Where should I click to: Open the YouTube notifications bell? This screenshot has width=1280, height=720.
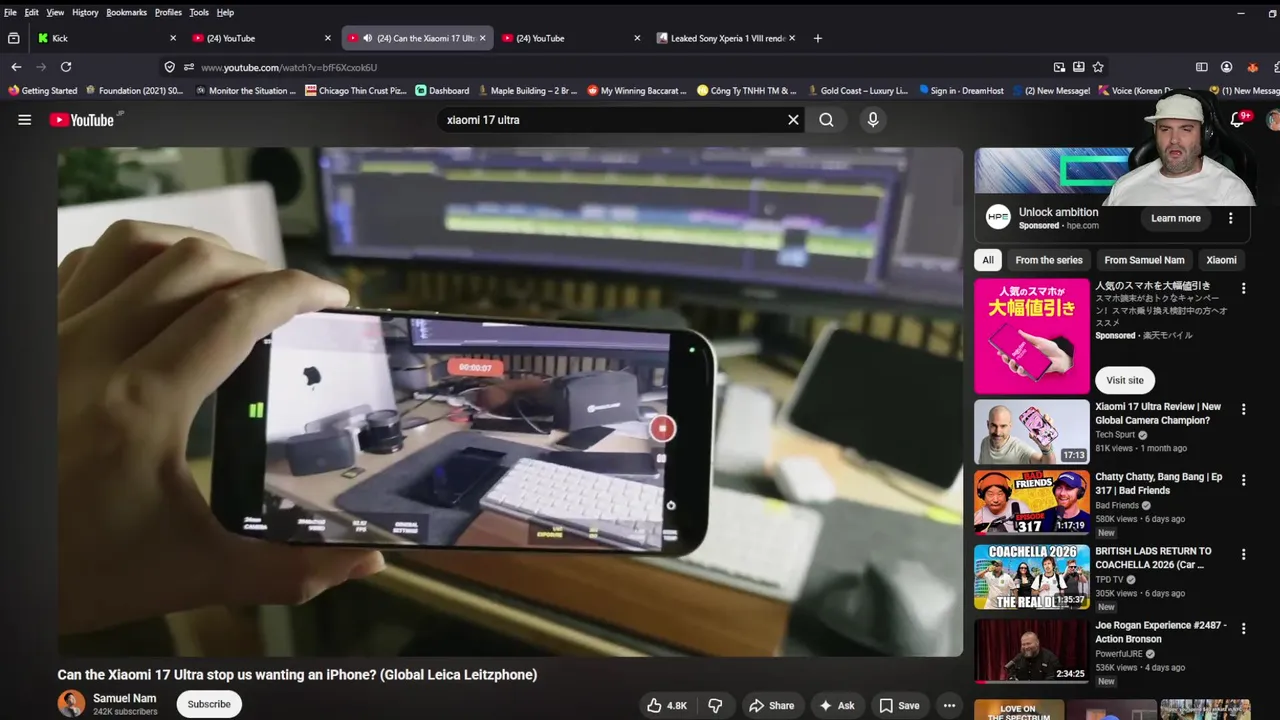click(x=1237, y=120)
